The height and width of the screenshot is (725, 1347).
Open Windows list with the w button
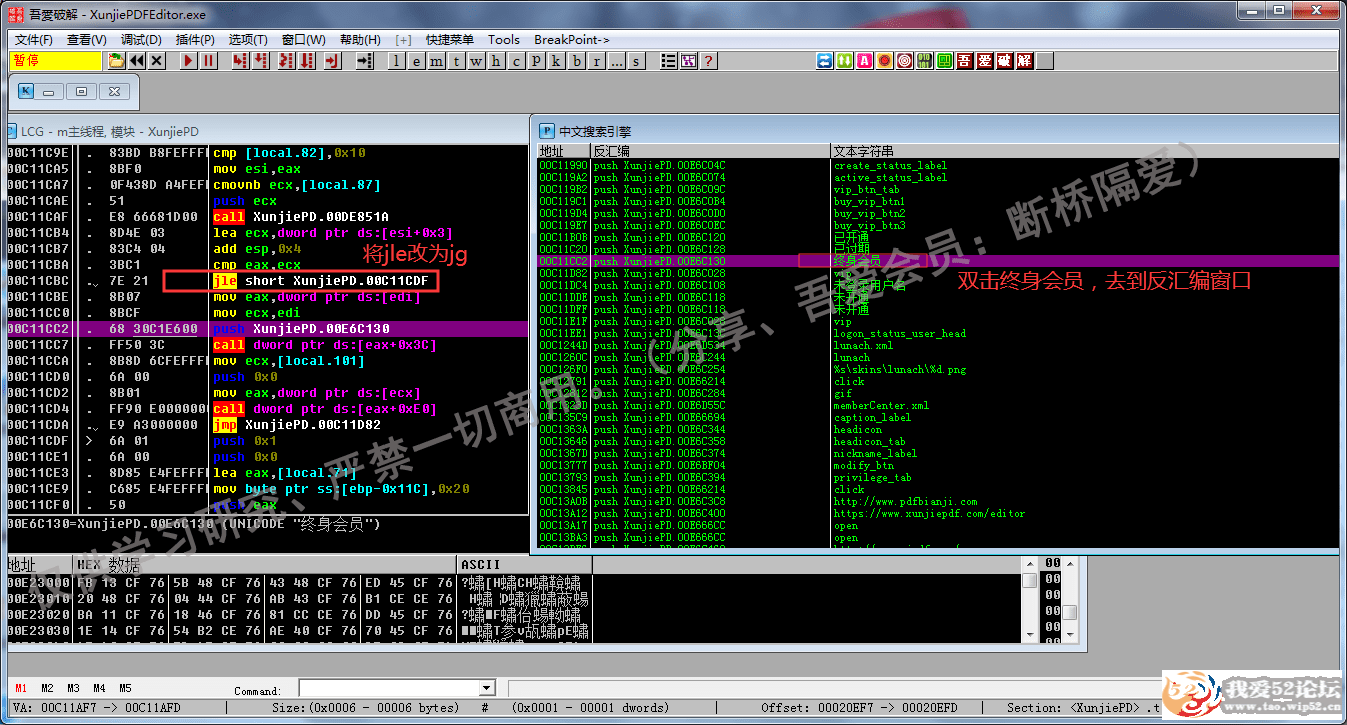click(x=477, y=61)
